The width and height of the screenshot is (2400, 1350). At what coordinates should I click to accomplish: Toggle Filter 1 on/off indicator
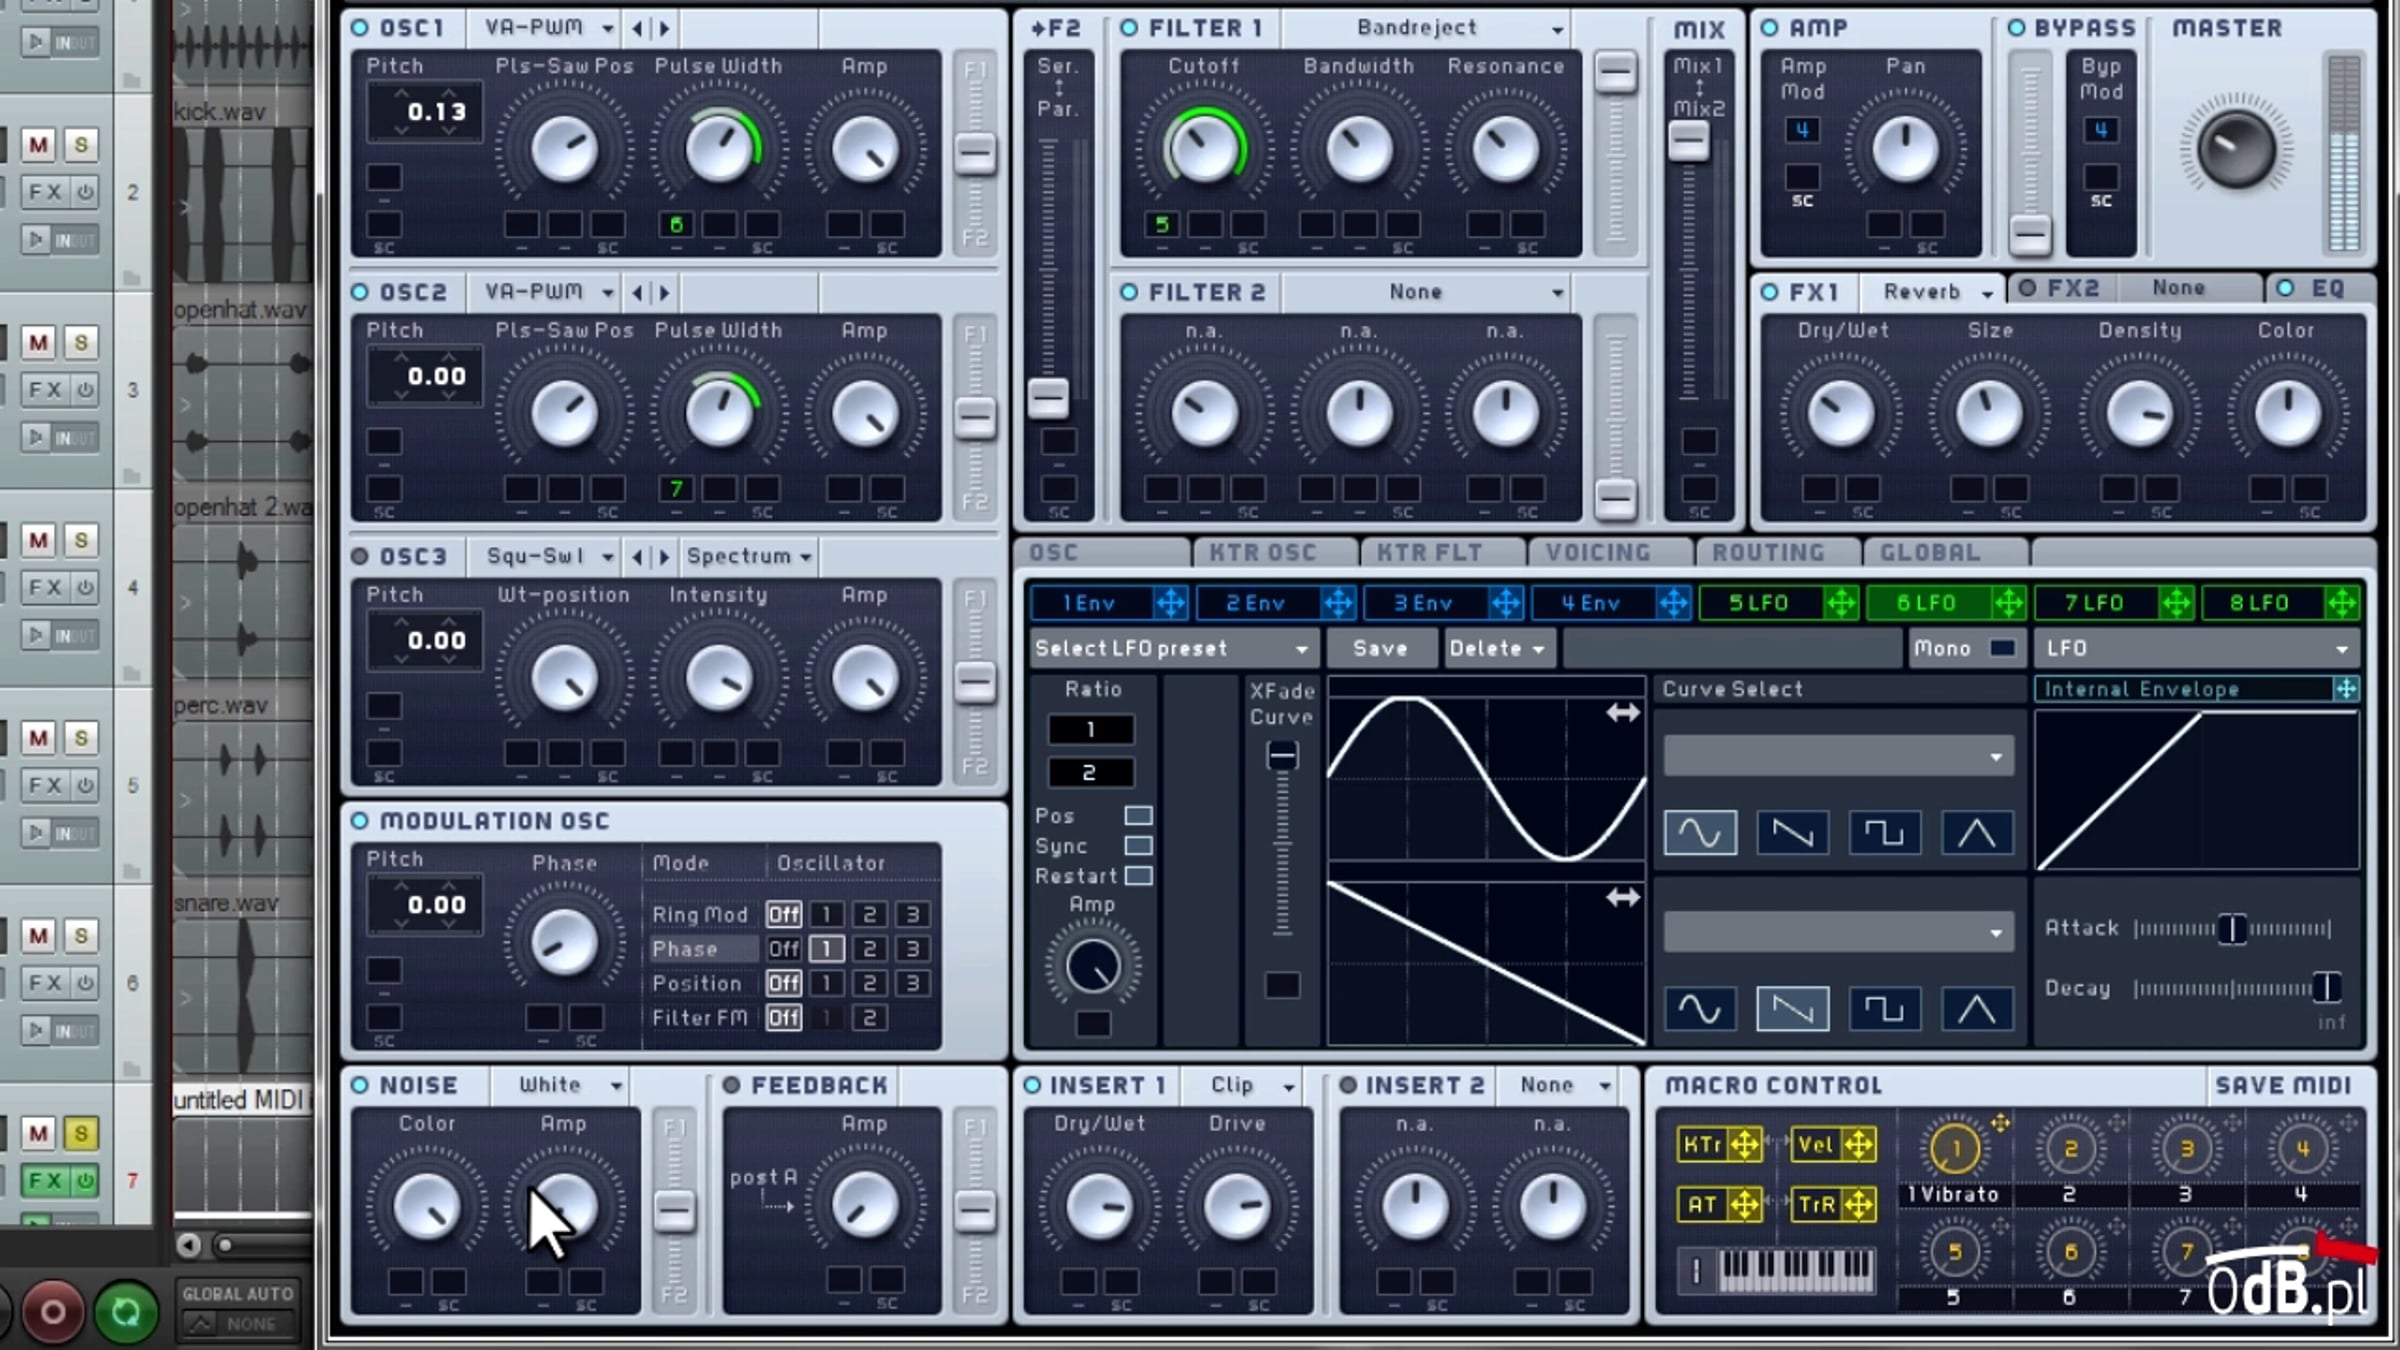coord(1129,28)
